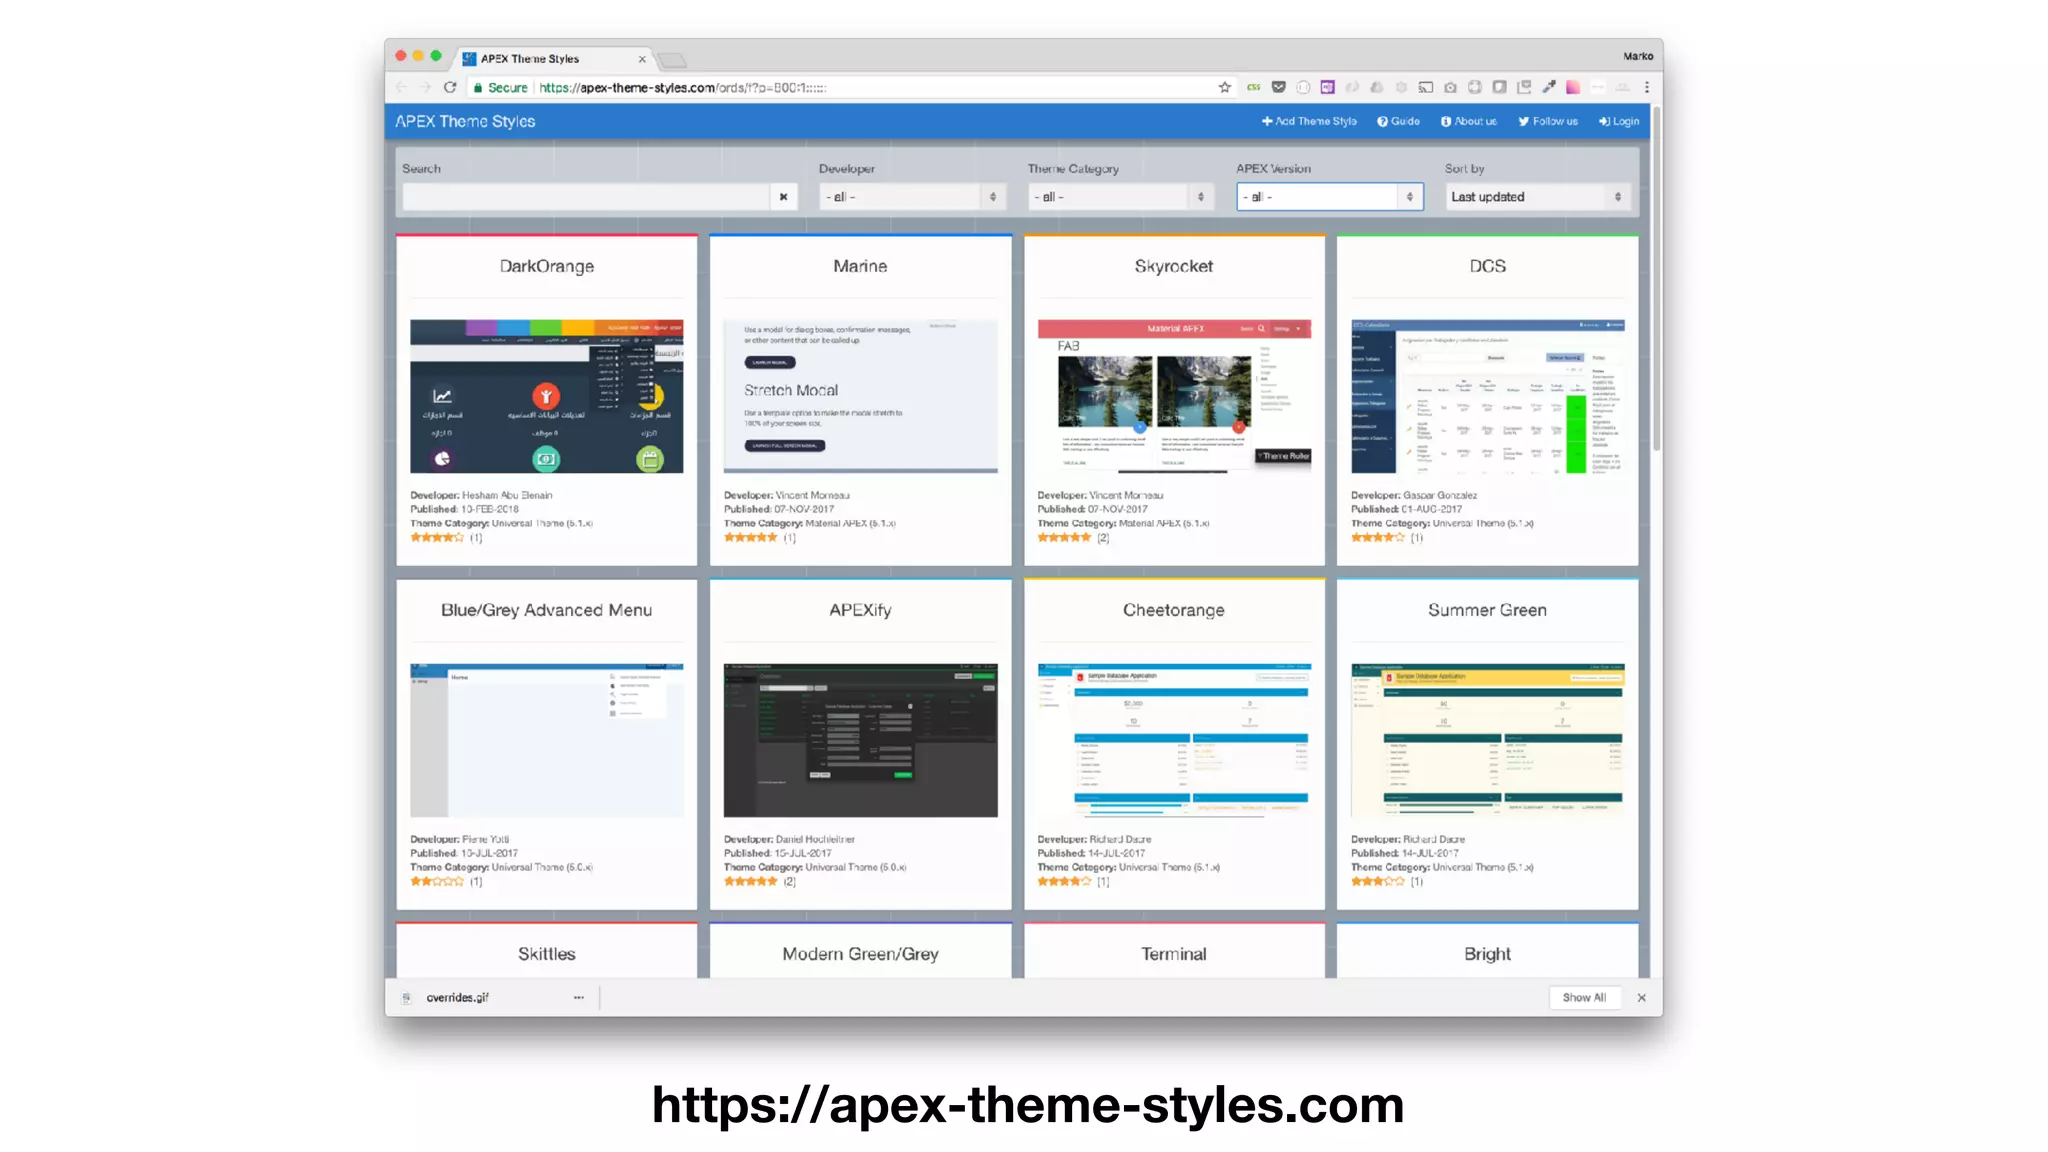Open Theme Category dropdown
This screenshot has width=2048, height=1152.
pos(1119,197)
